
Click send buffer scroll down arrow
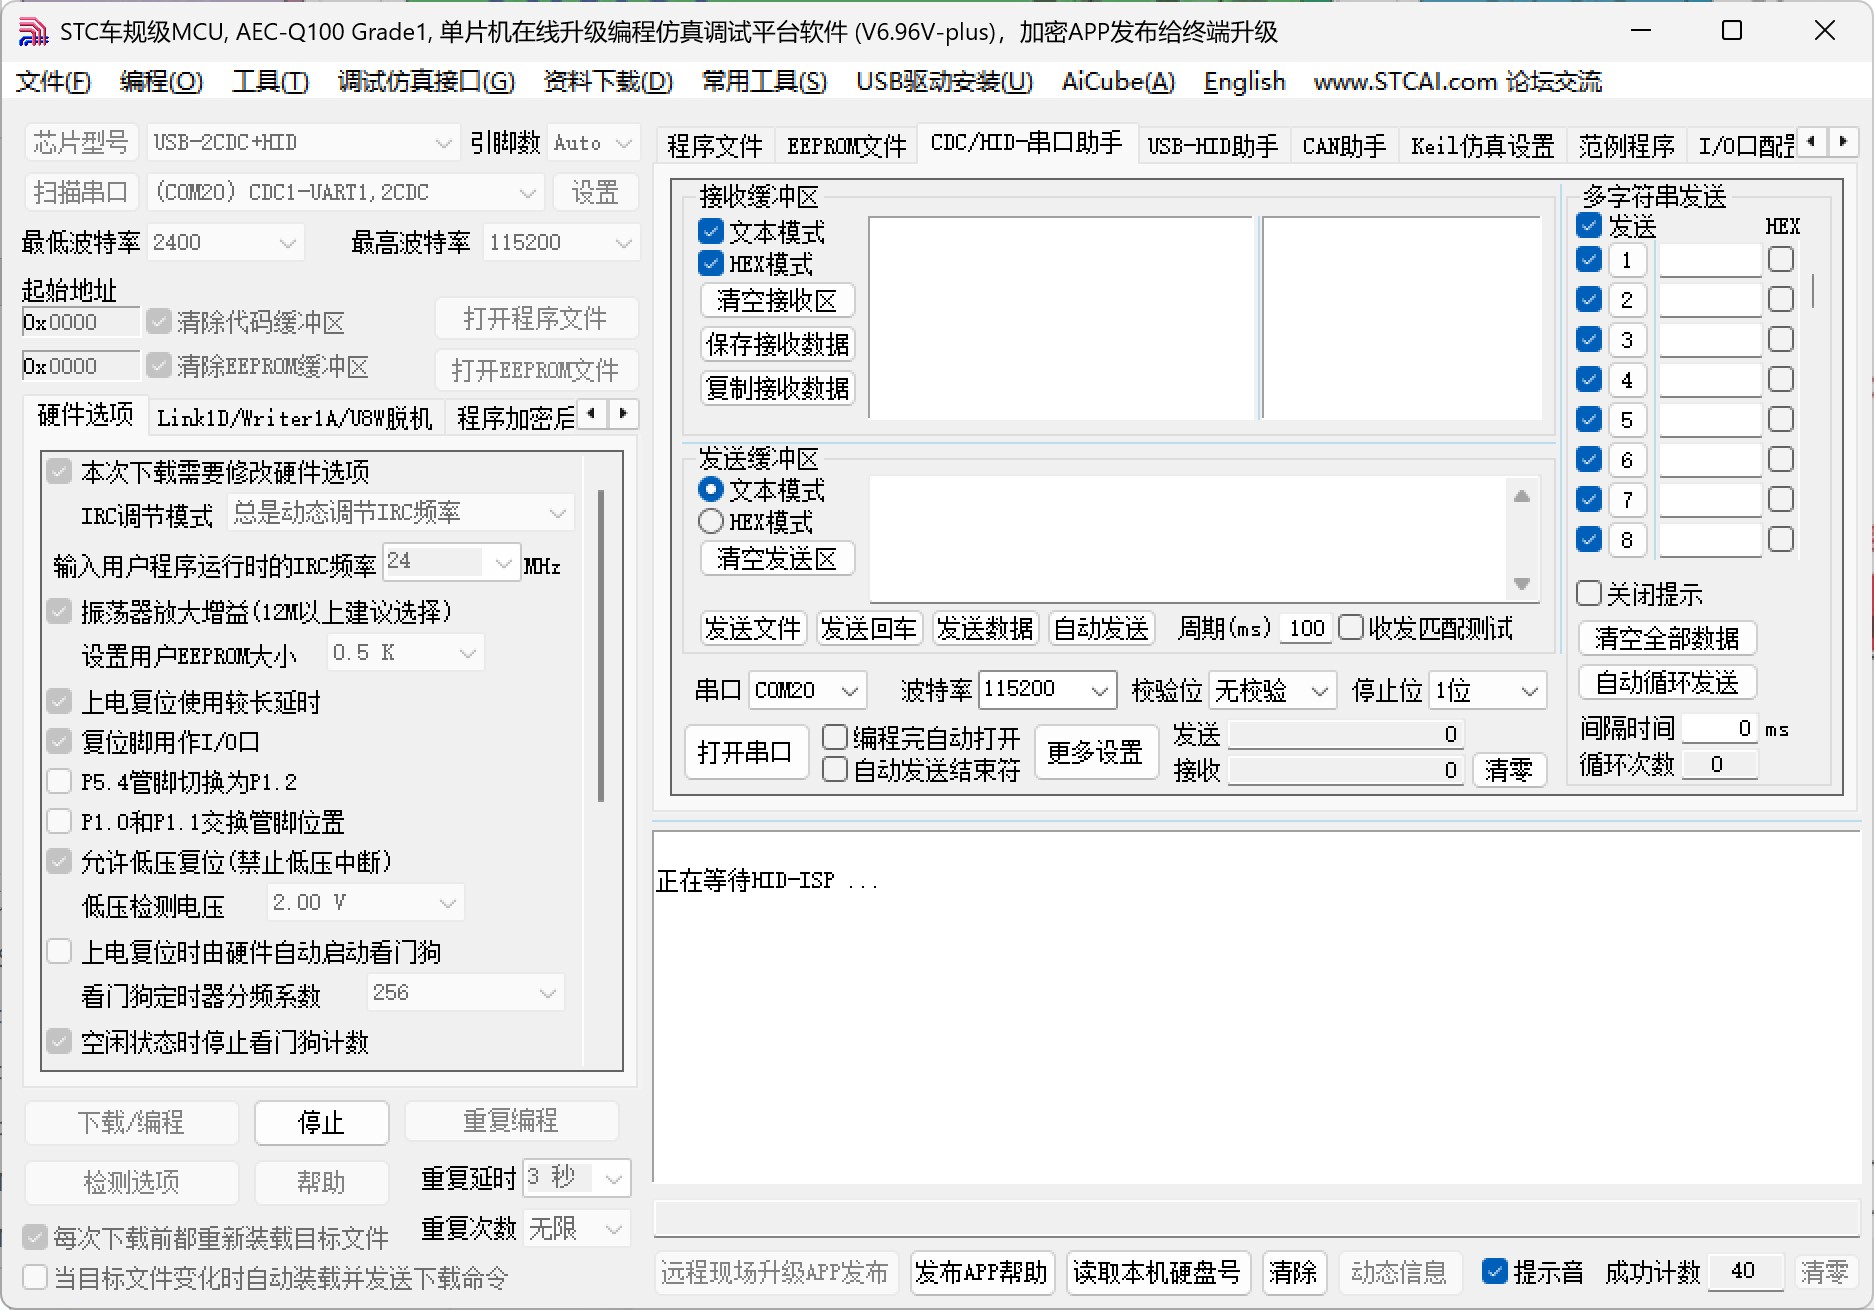tap(1522, 584)
